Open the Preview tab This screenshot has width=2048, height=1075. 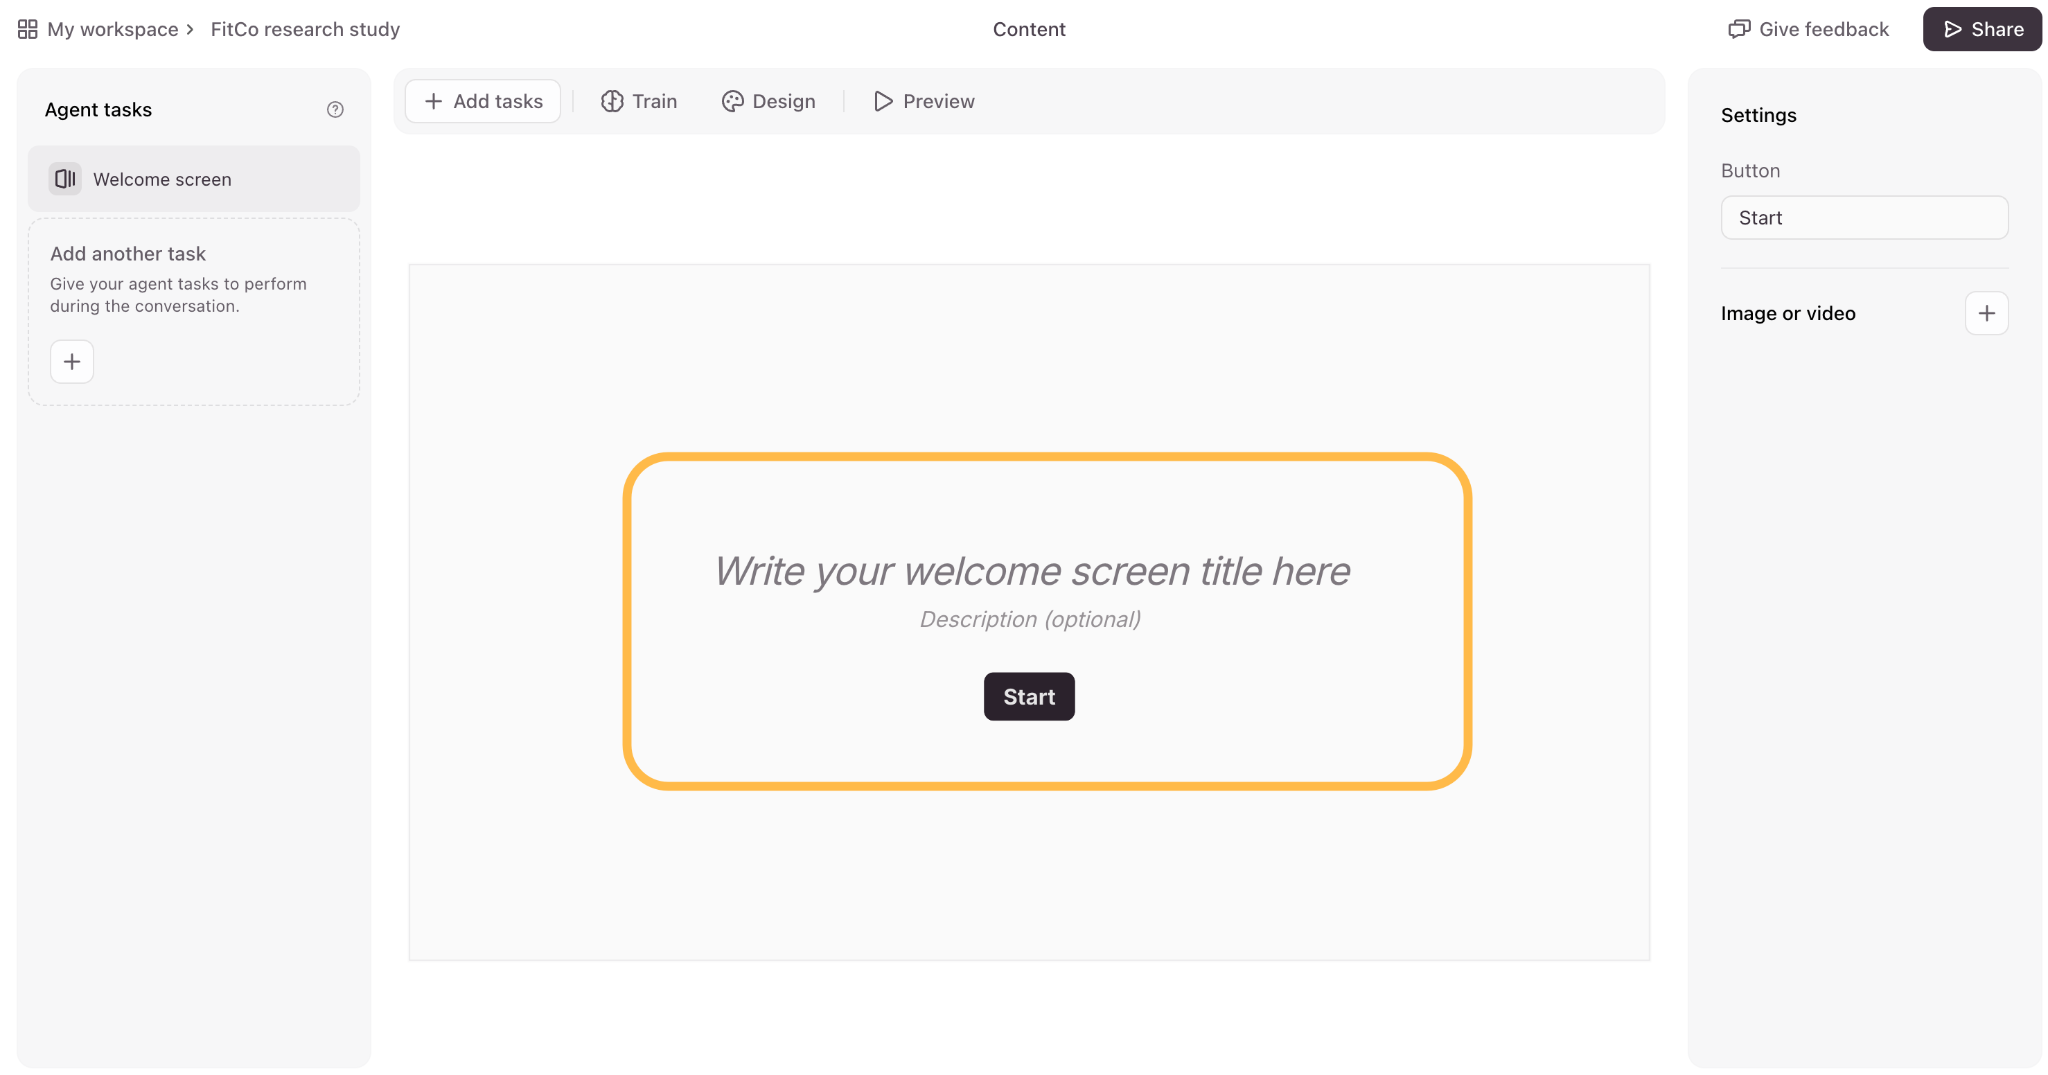pyautogui.click(x=924, y=101)
